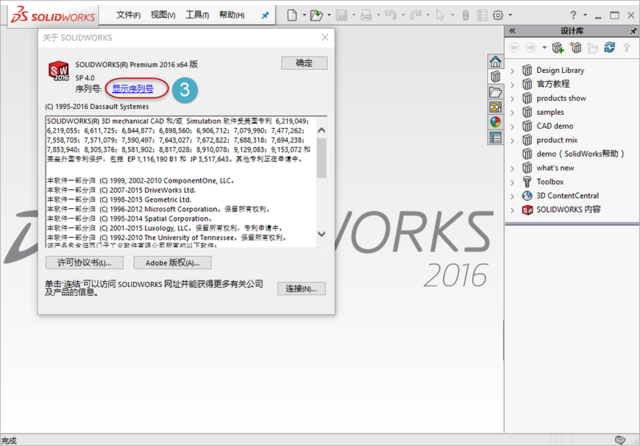Click the Rebuild traffic light icon
The width and height of the screenshot is (640, 446).
(465, 15)
